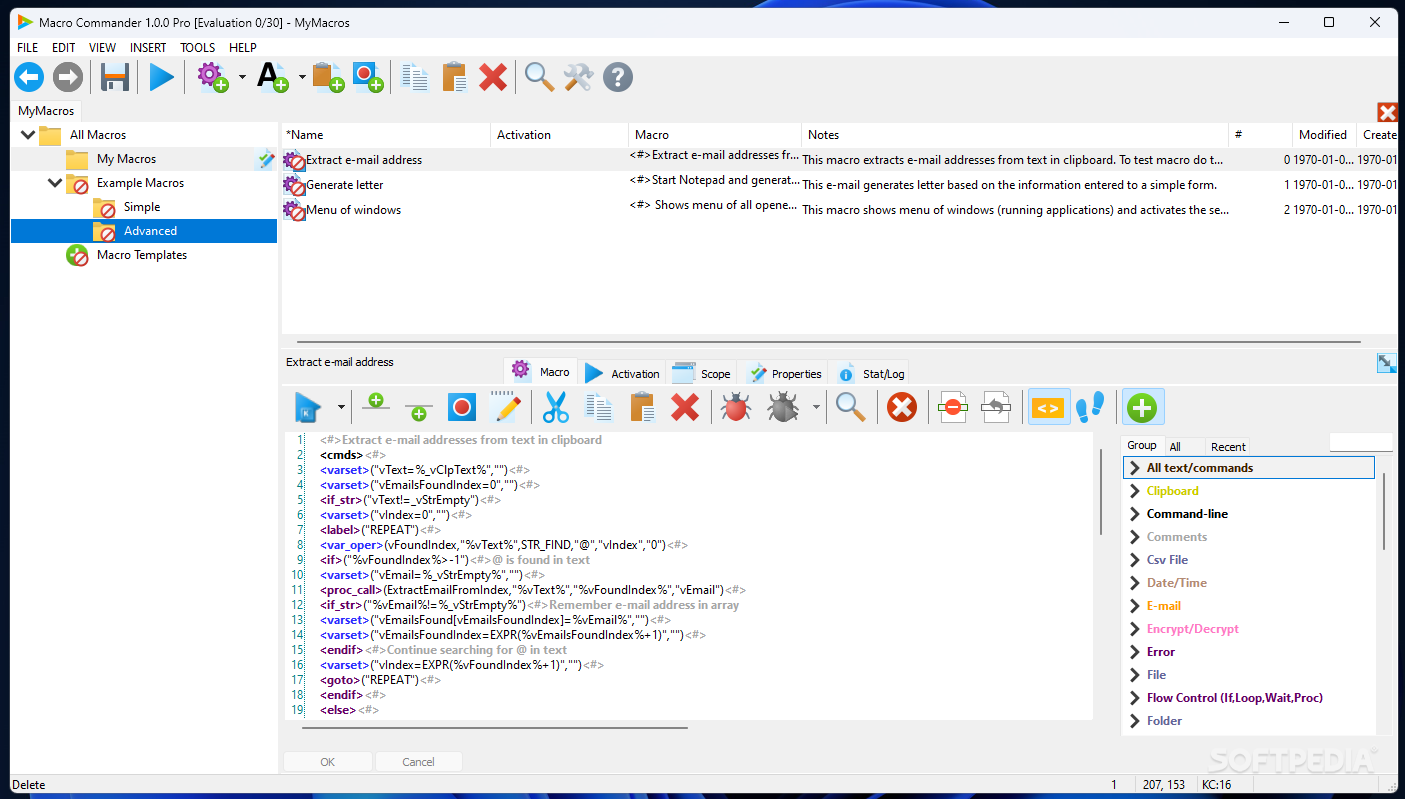This screenshot has width=1405, height=799.
Task: Sort by the Modified column header
Action: click(x=1322, y=135)
